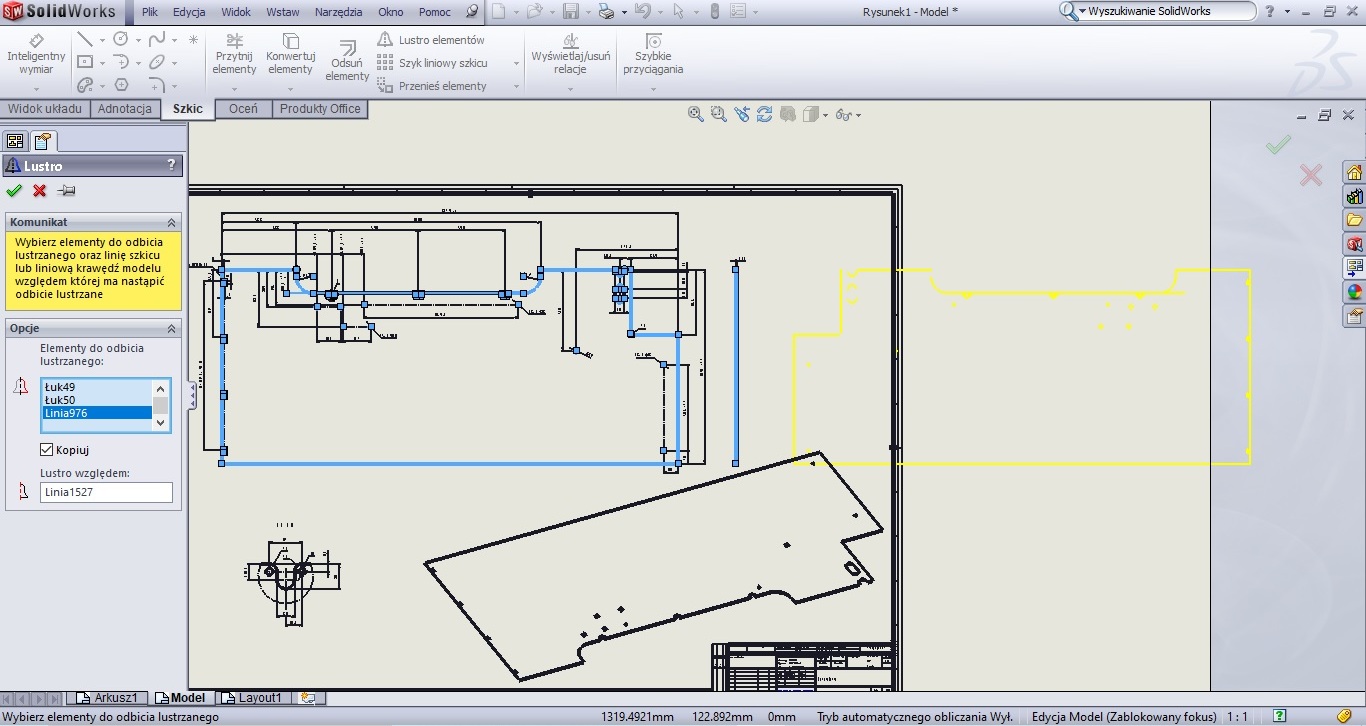The height and width of the screenshot is (726, 1366).
Task: Select the Polygon sketch tool
Action: pos(121,85)
